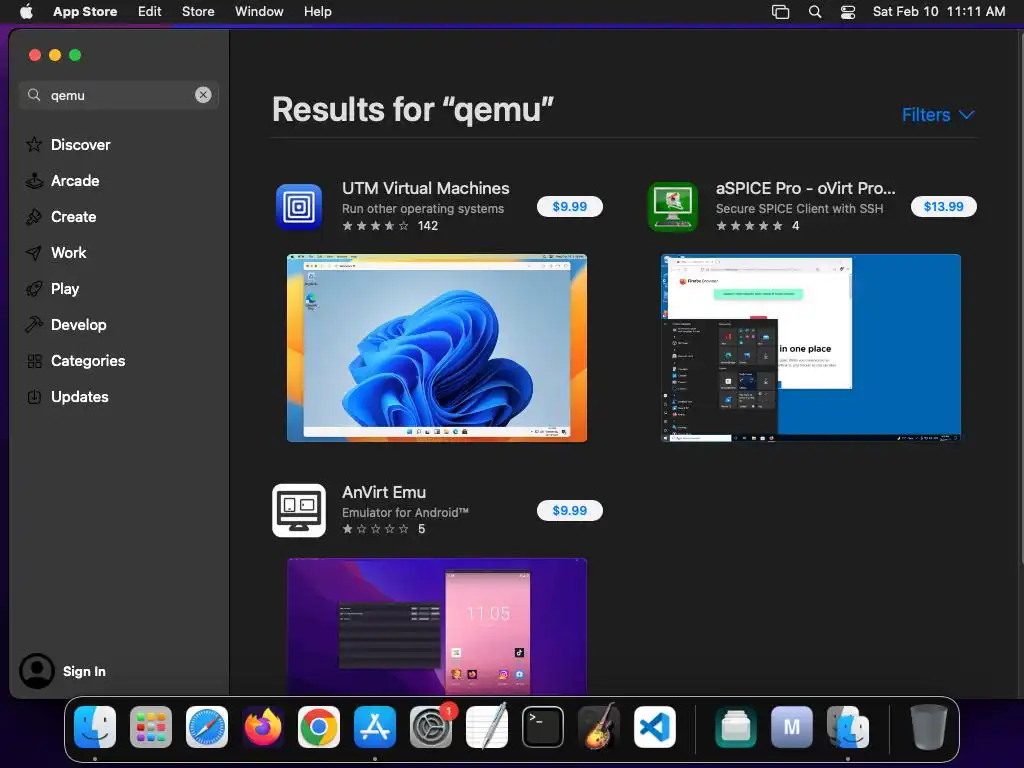
Task: Open the Store menu
Action: [x=198, y=12]
